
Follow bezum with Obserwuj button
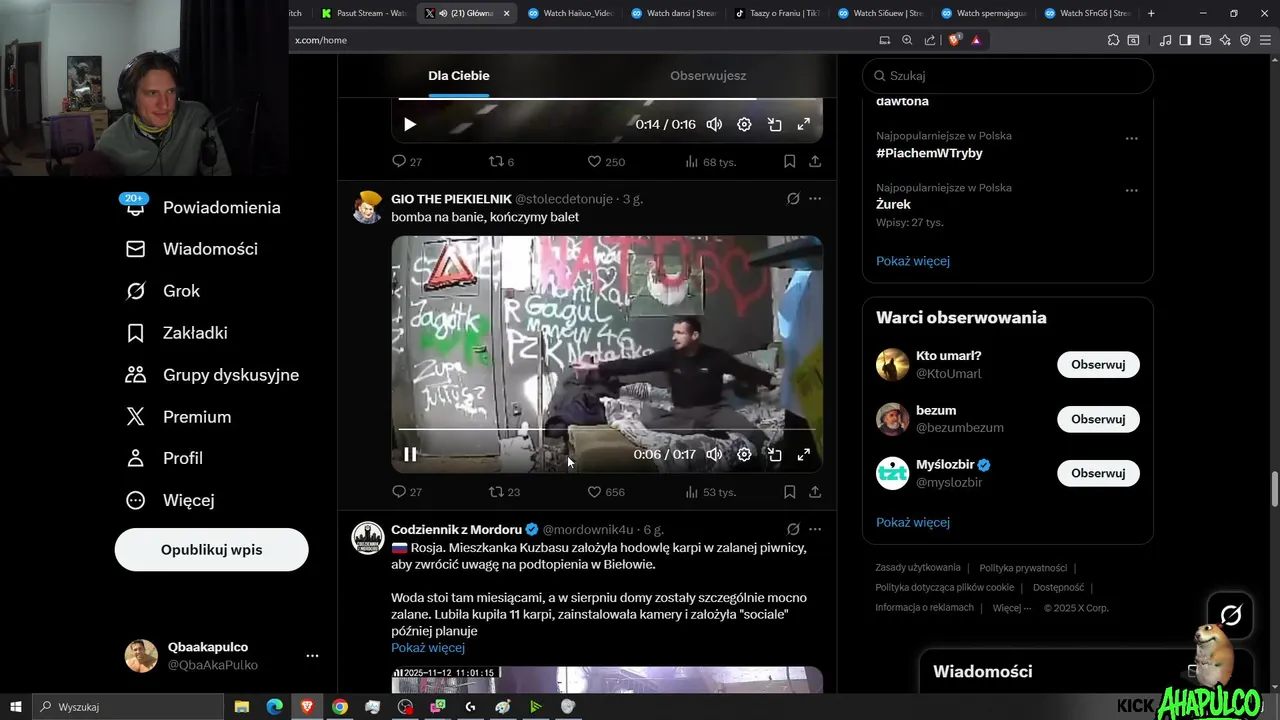point(1098,419)
